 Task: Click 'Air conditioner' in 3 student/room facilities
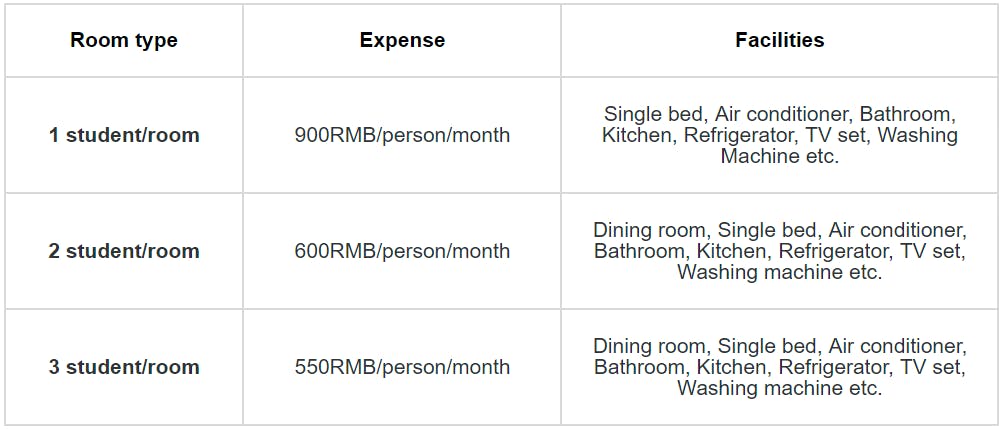[897, 346]
